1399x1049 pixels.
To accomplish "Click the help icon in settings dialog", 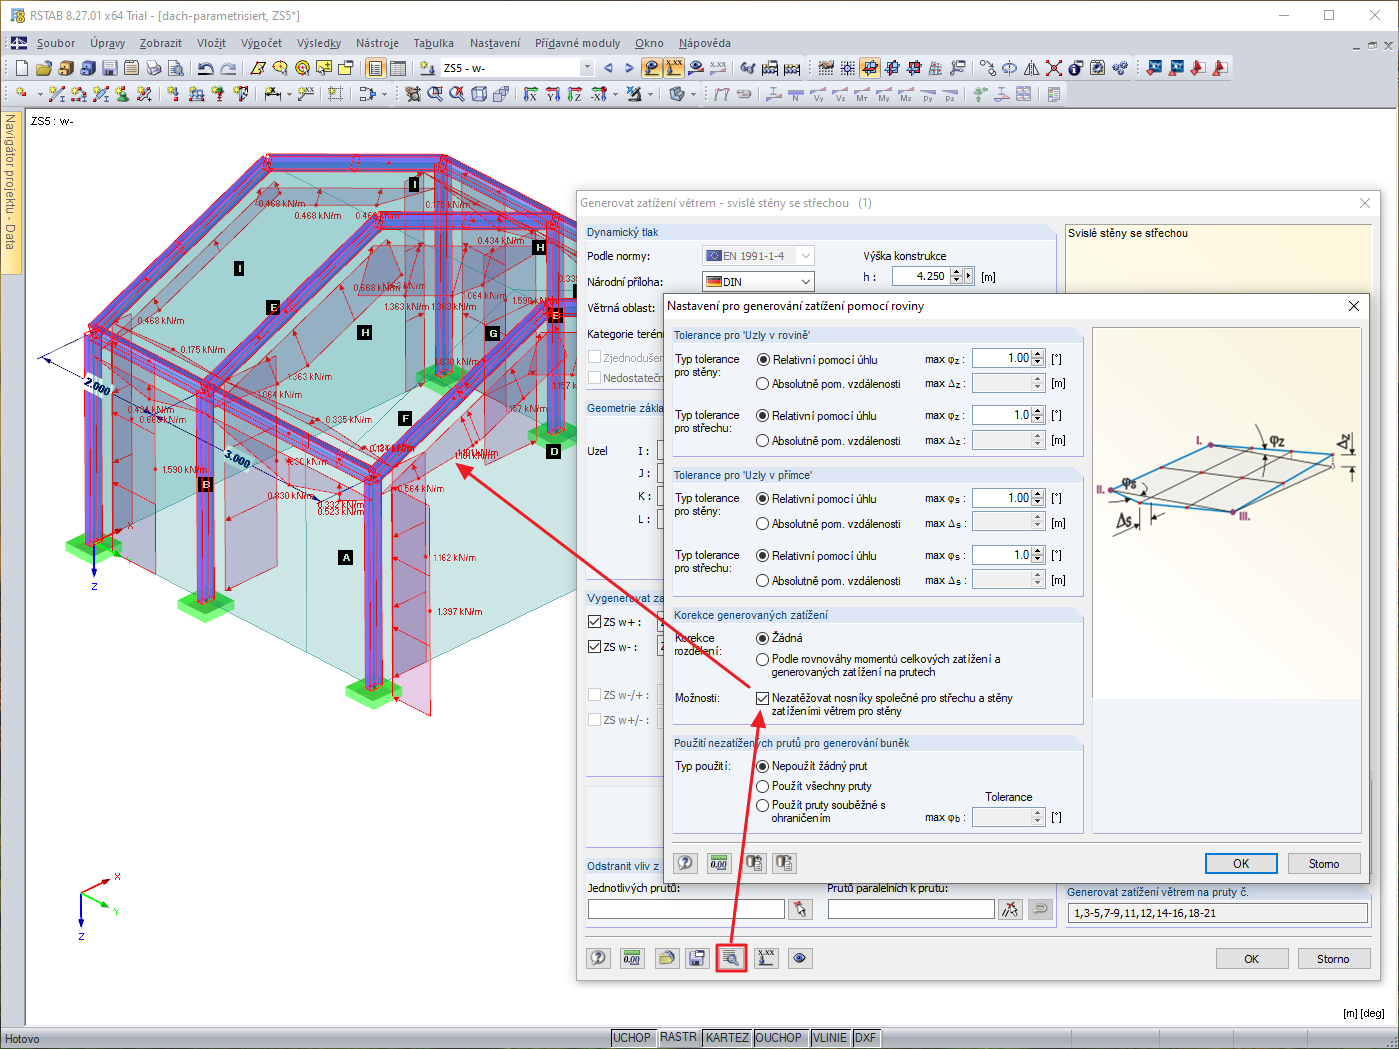I will pyautogui.click(x=685, y=863).
